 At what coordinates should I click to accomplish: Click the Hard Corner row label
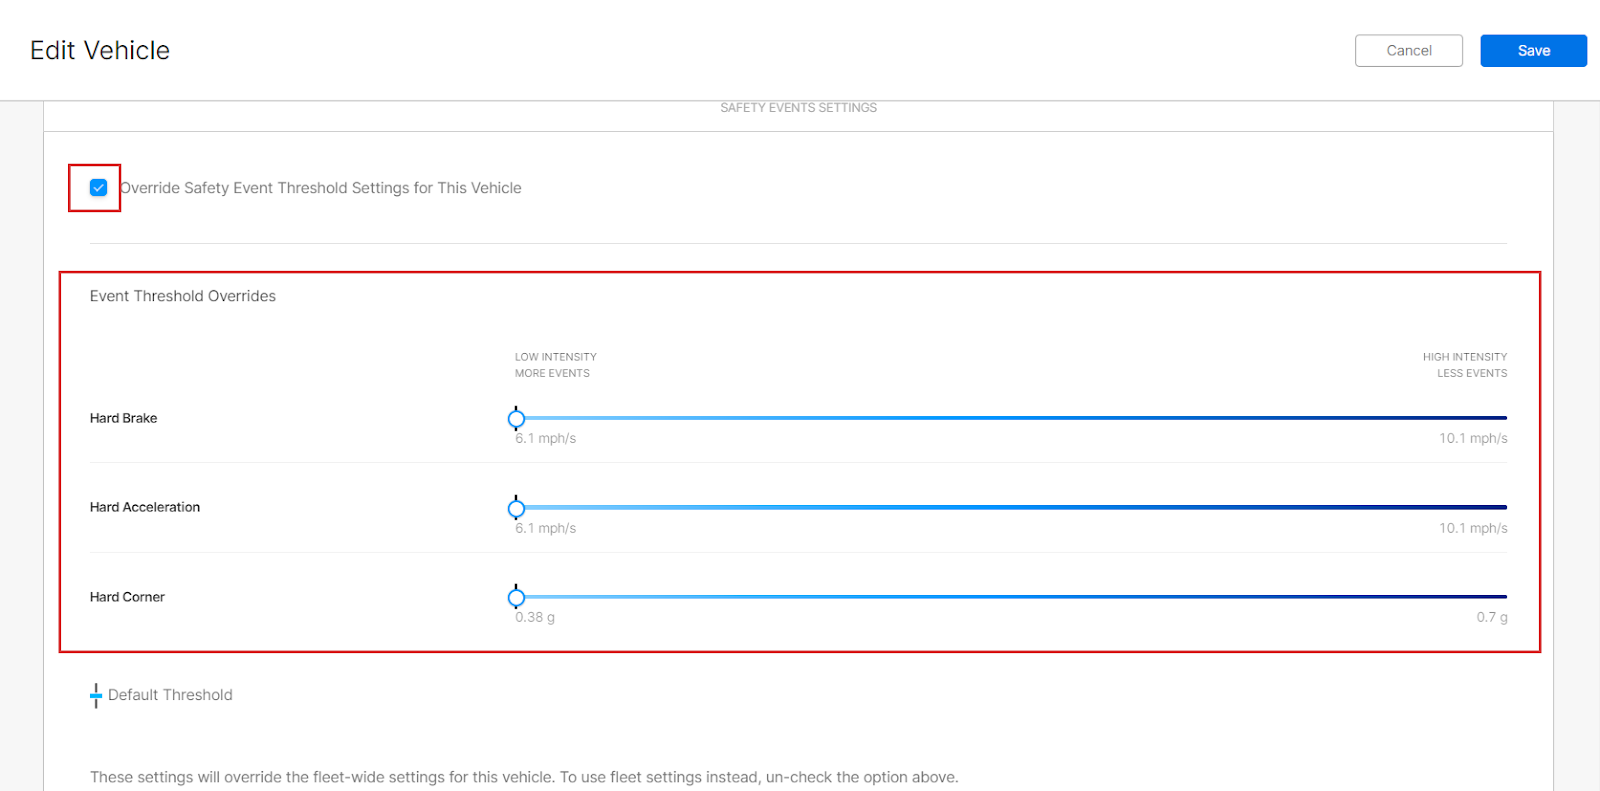coord(127,597)
